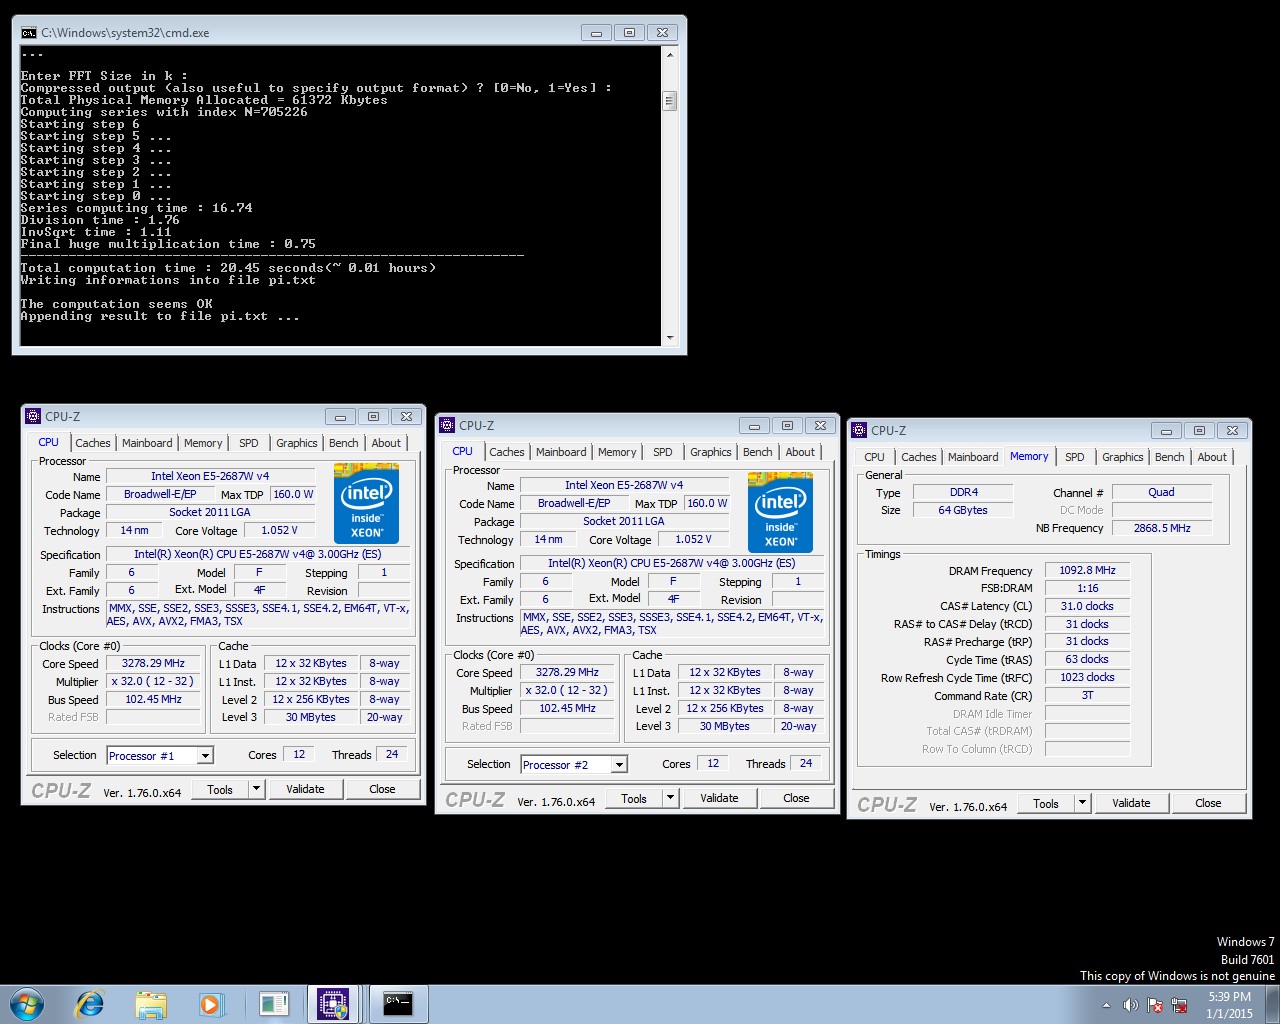Click the CPU-Z icon in Processor #1 title bar
The image size is (1280, 1024).
click(x=33, y=416)
